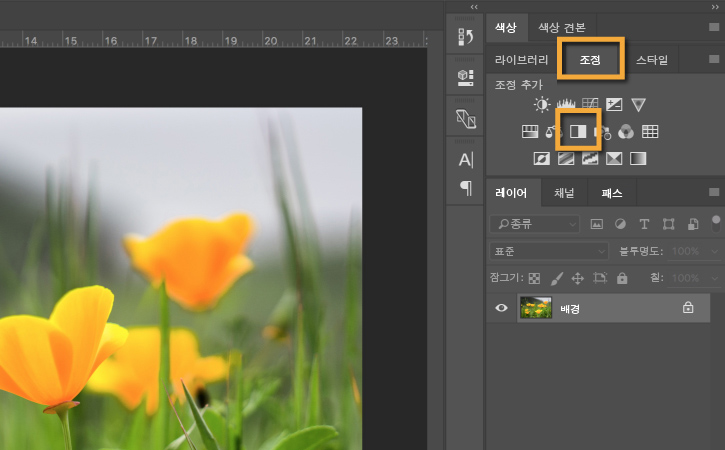Add a Curves adjustment layer
725x450 pixels.
[590, 105]
